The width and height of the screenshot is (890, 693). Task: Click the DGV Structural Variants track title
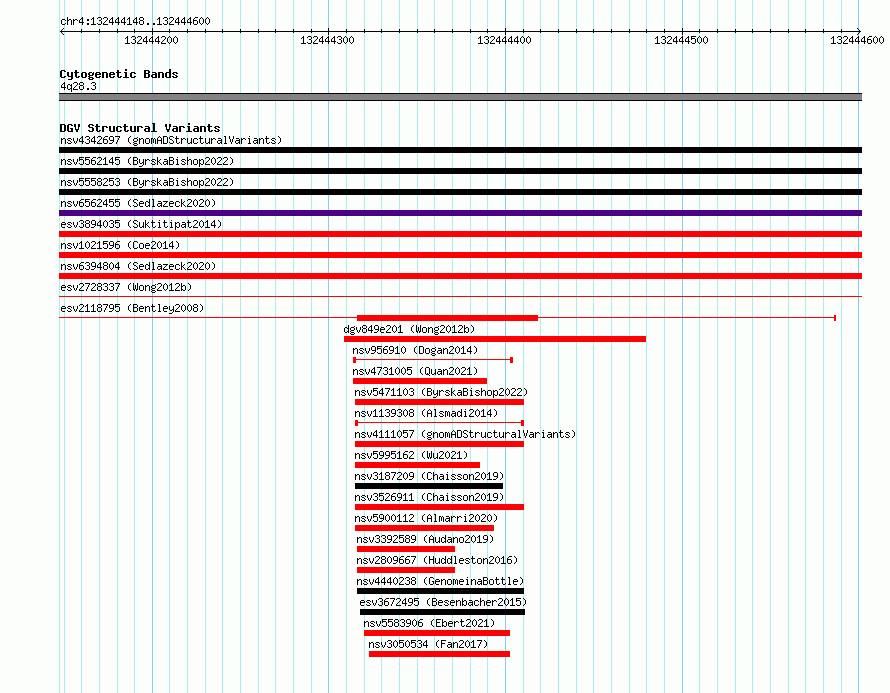pyautogui.click(x=140, y=128)
